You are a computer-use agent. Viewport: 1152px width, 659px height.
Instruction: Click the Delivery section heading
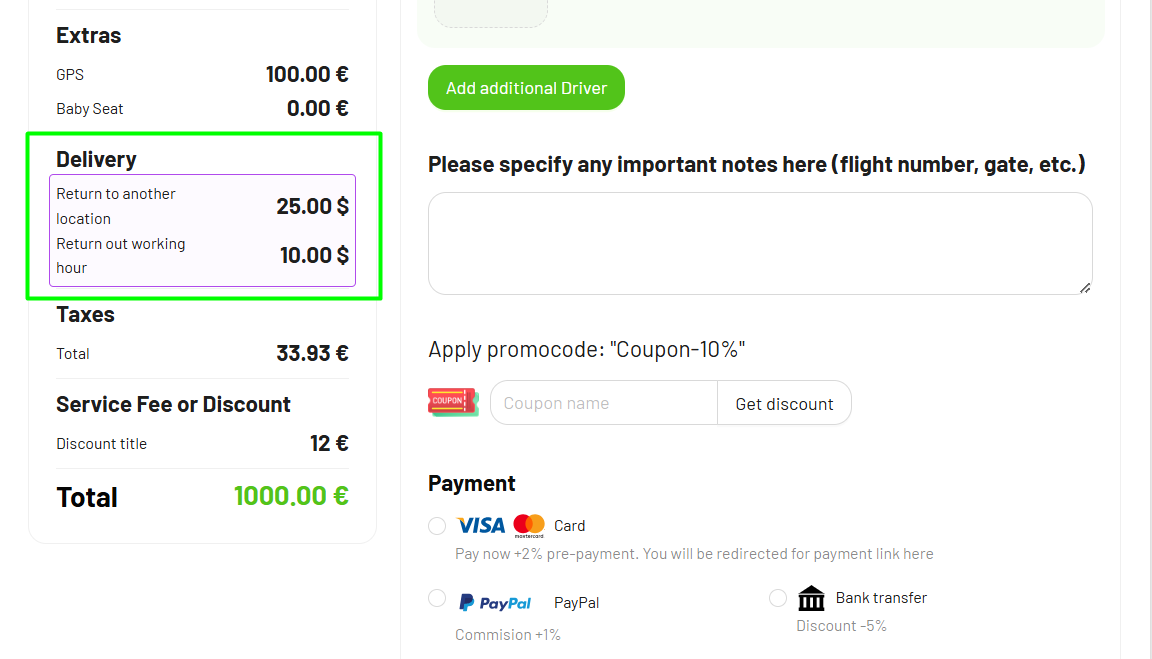tap(96, 159)
